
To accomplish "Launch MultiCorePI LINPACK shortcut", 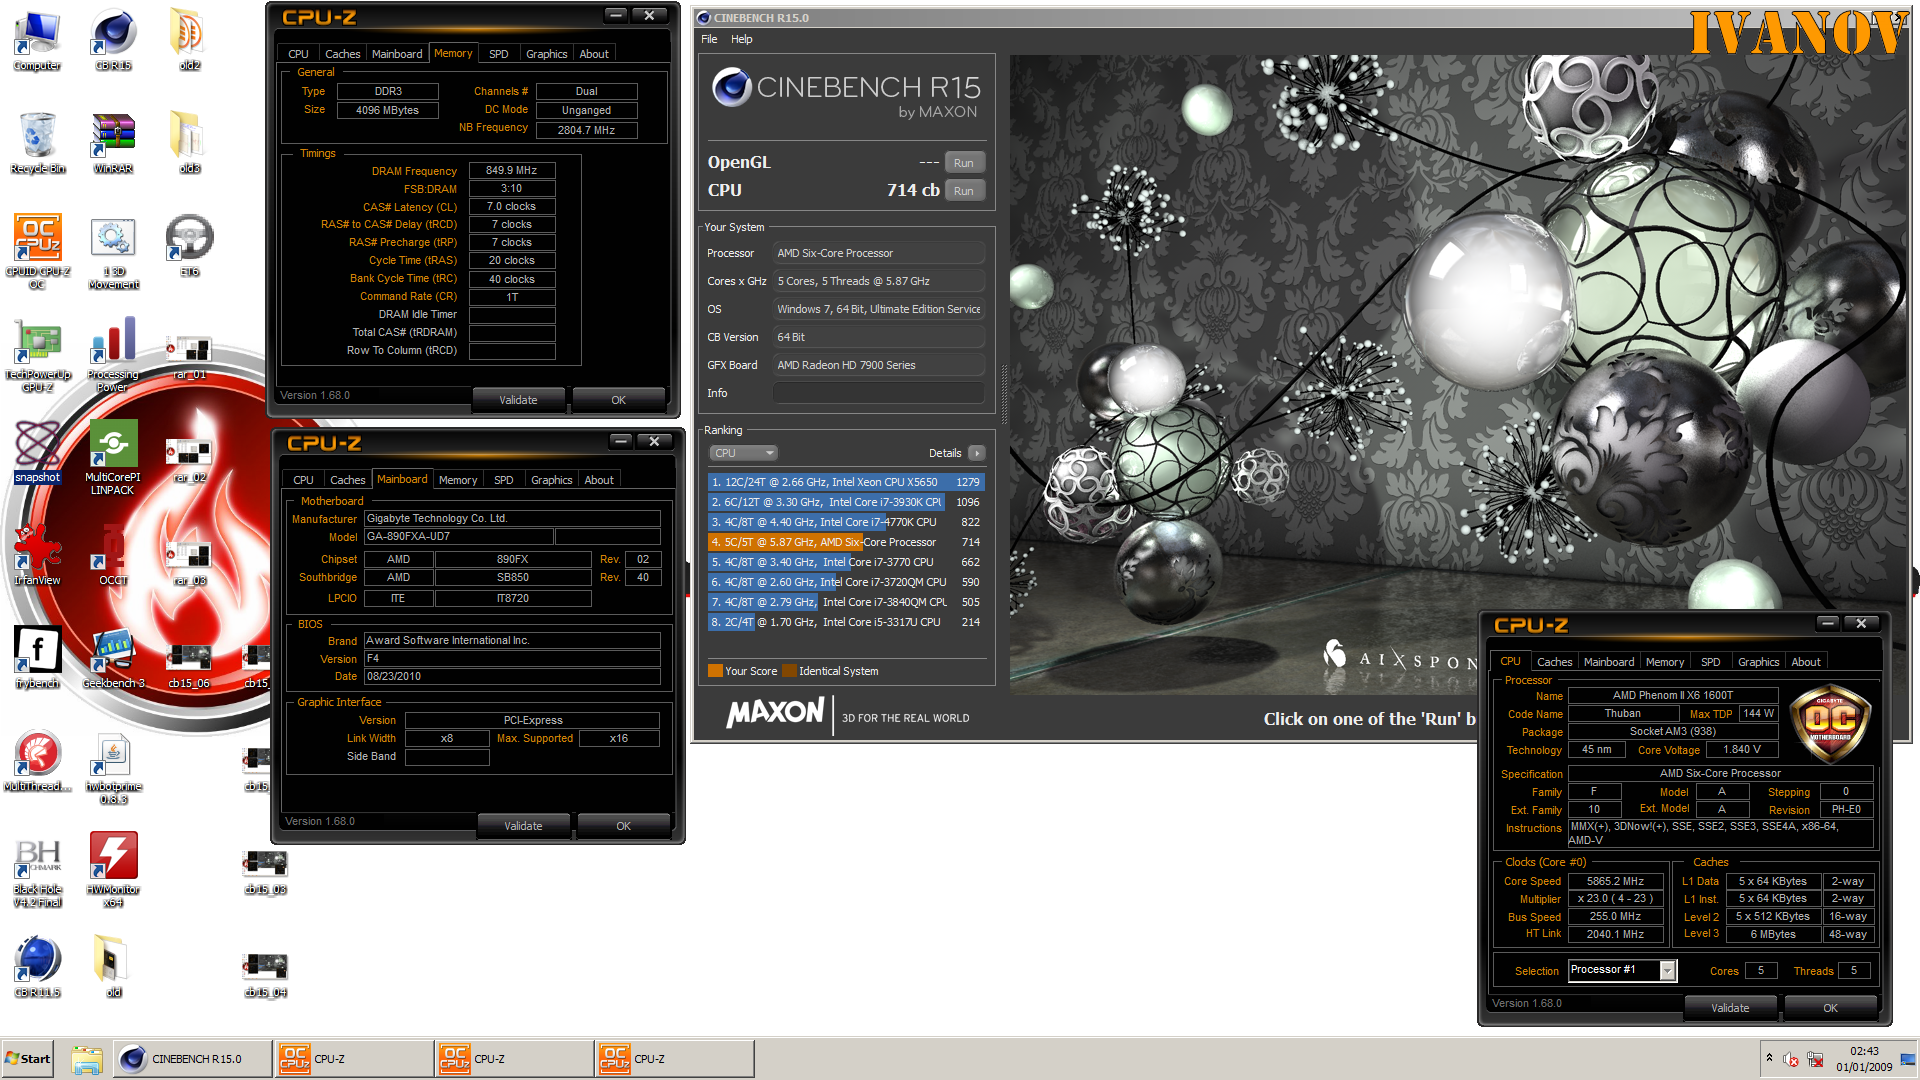I will [113, 457].
